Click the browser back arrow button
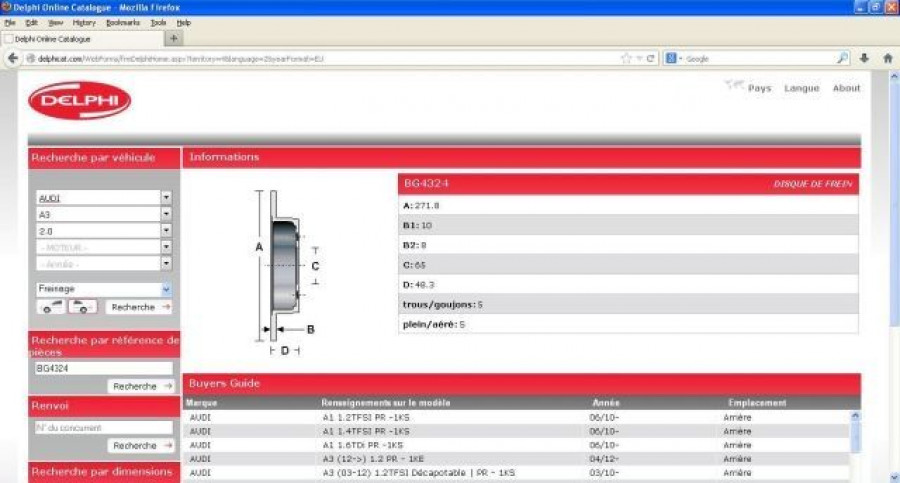 click(13, 58)
